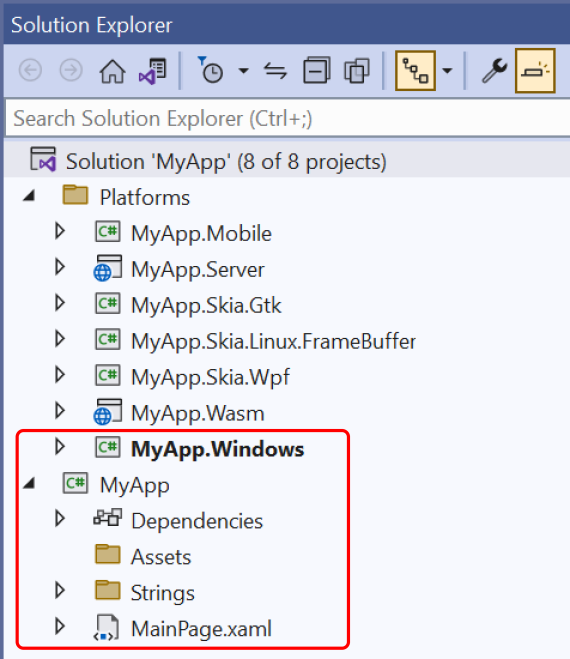Expand the Strings folder
This screenshot has height=659, width=570.
pos(60,590)
